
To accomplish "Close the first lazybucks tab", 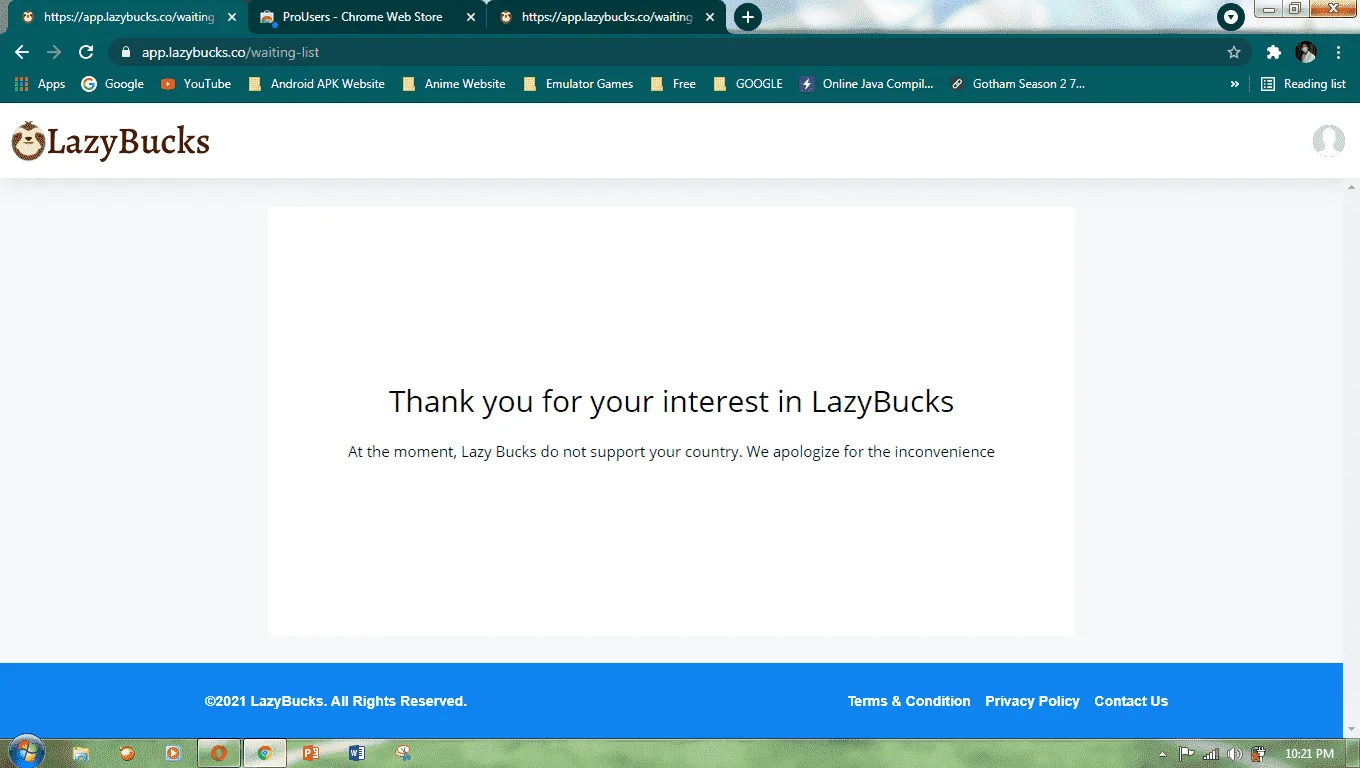I will point(232,17).
